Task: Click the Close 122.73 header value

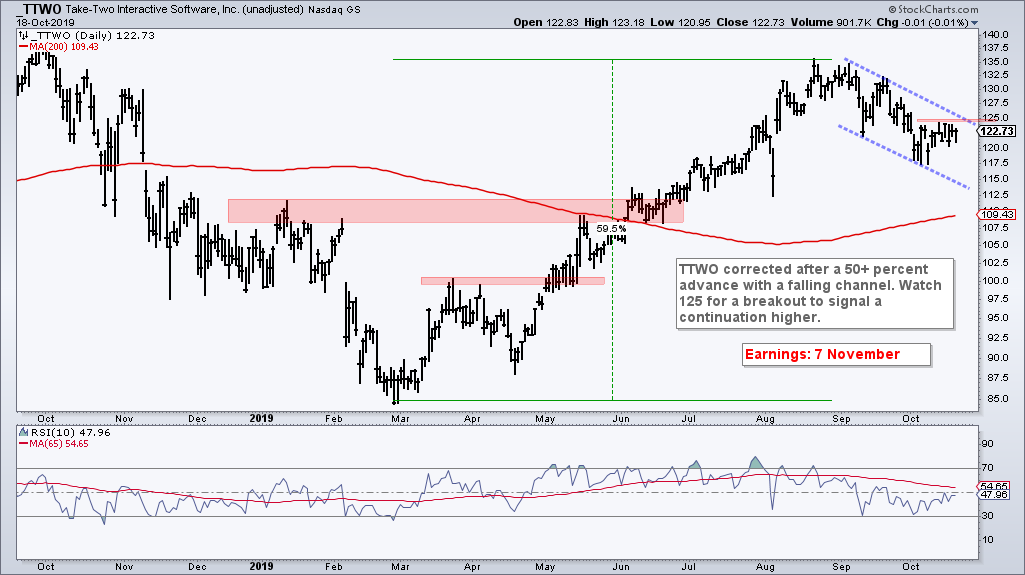Action: point(750,22)
